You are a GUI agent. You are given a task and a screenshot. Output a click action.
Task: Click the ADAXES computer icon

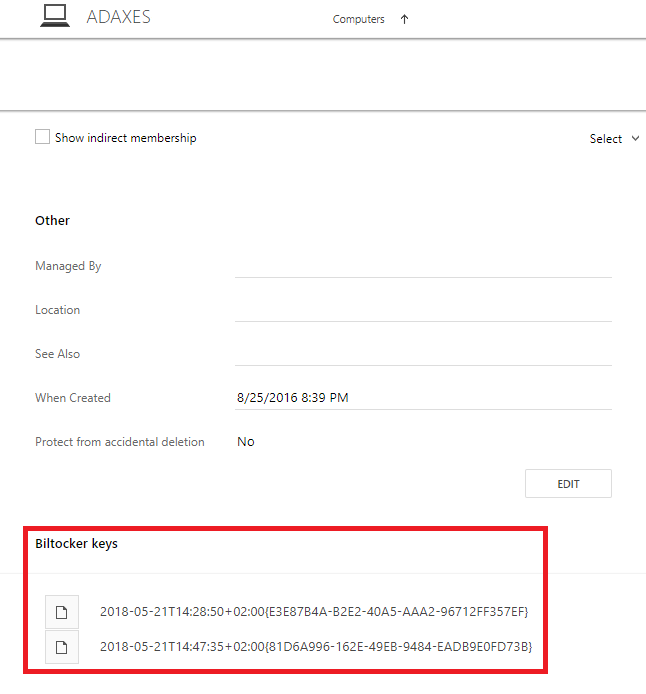tap(55, 16)
